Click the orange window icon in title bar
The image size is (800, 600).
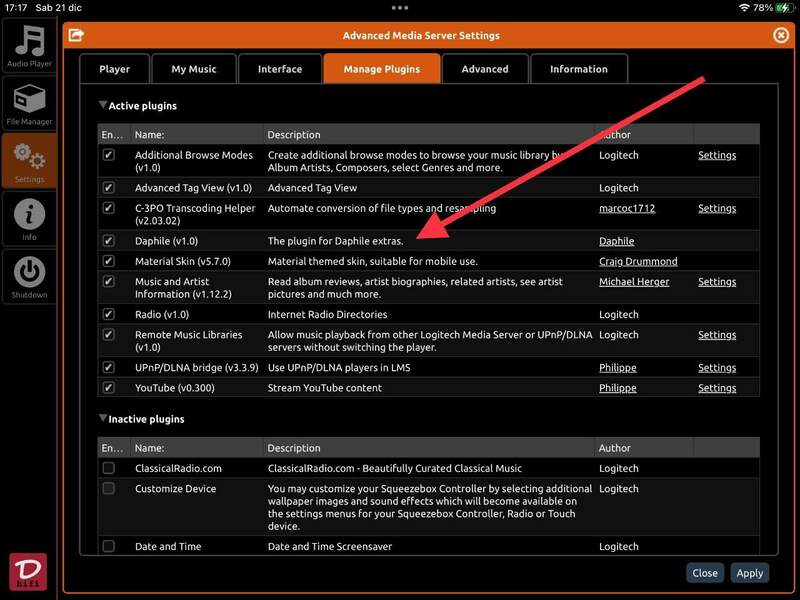[x=75, y=35]
